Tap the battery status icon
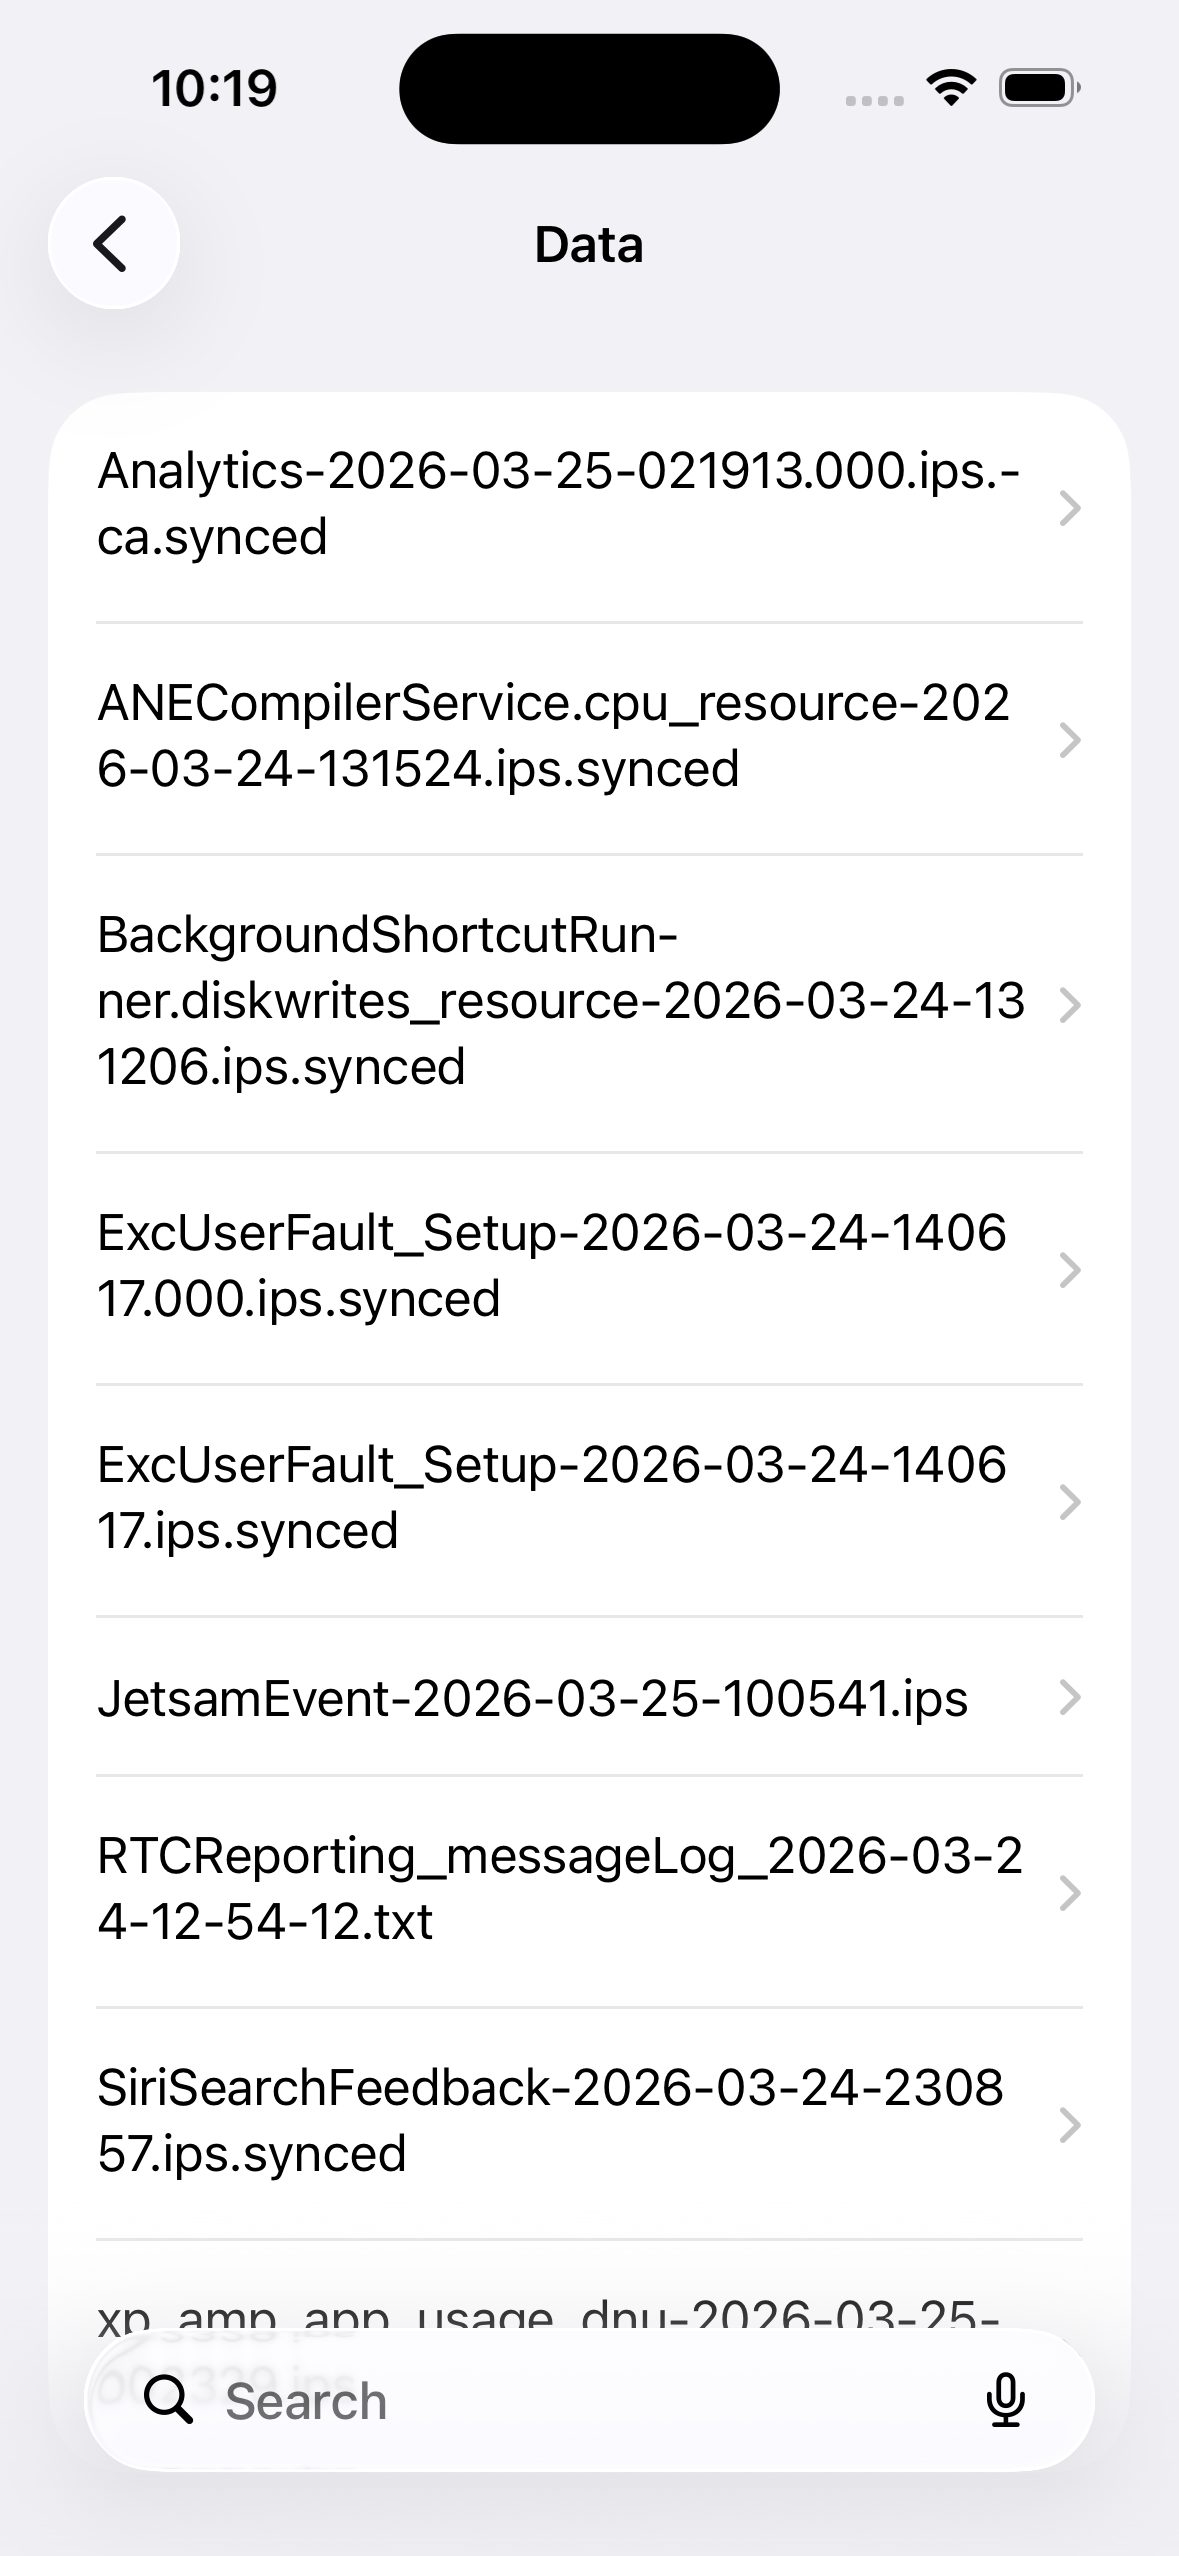This screenshot has width=1179, height=2556. 1039,88
